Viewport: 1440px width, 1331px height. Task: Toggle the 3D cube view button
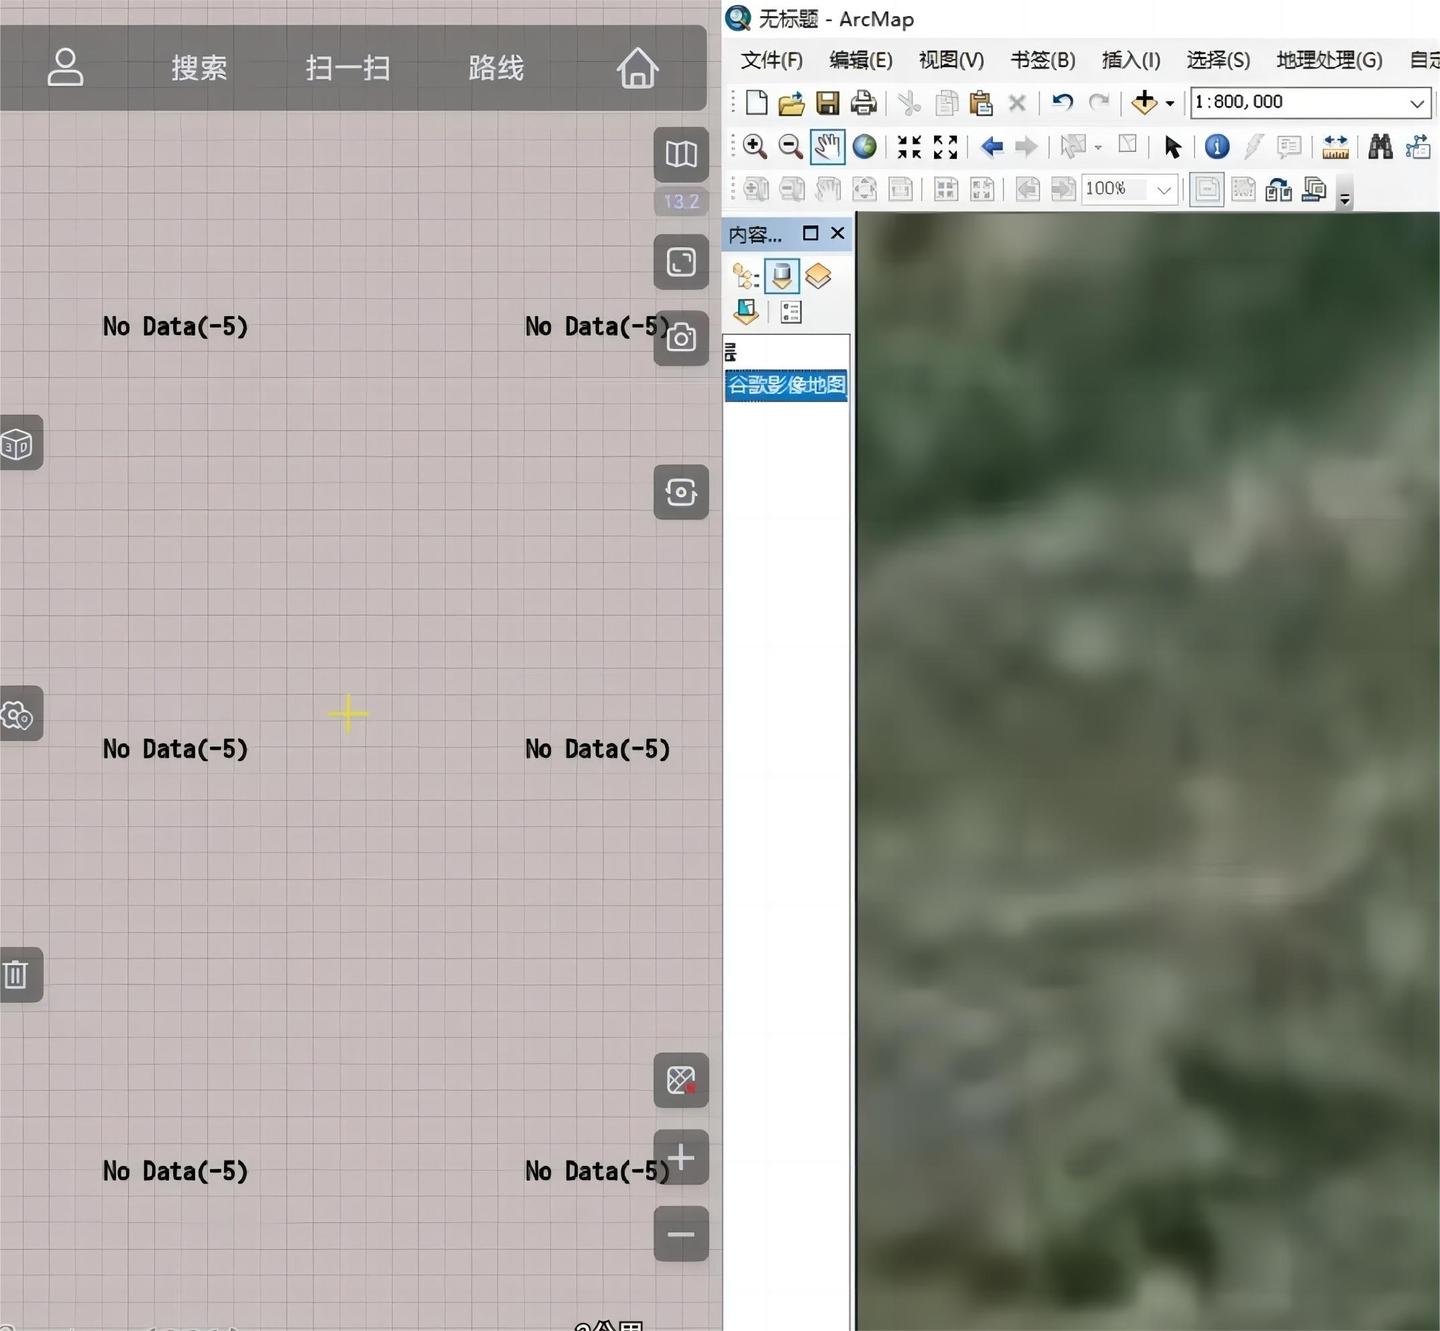click(19, 443)
